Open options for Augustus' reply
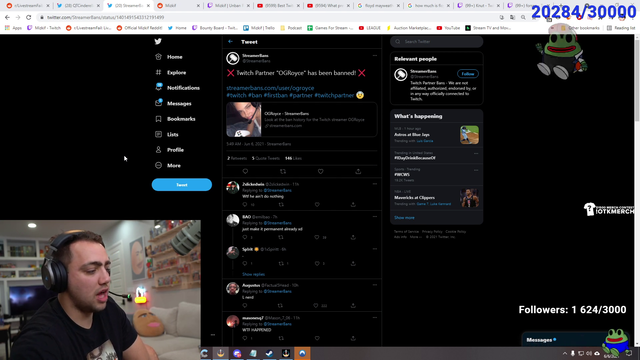This screenshot has width=640, height=360. 375,285
